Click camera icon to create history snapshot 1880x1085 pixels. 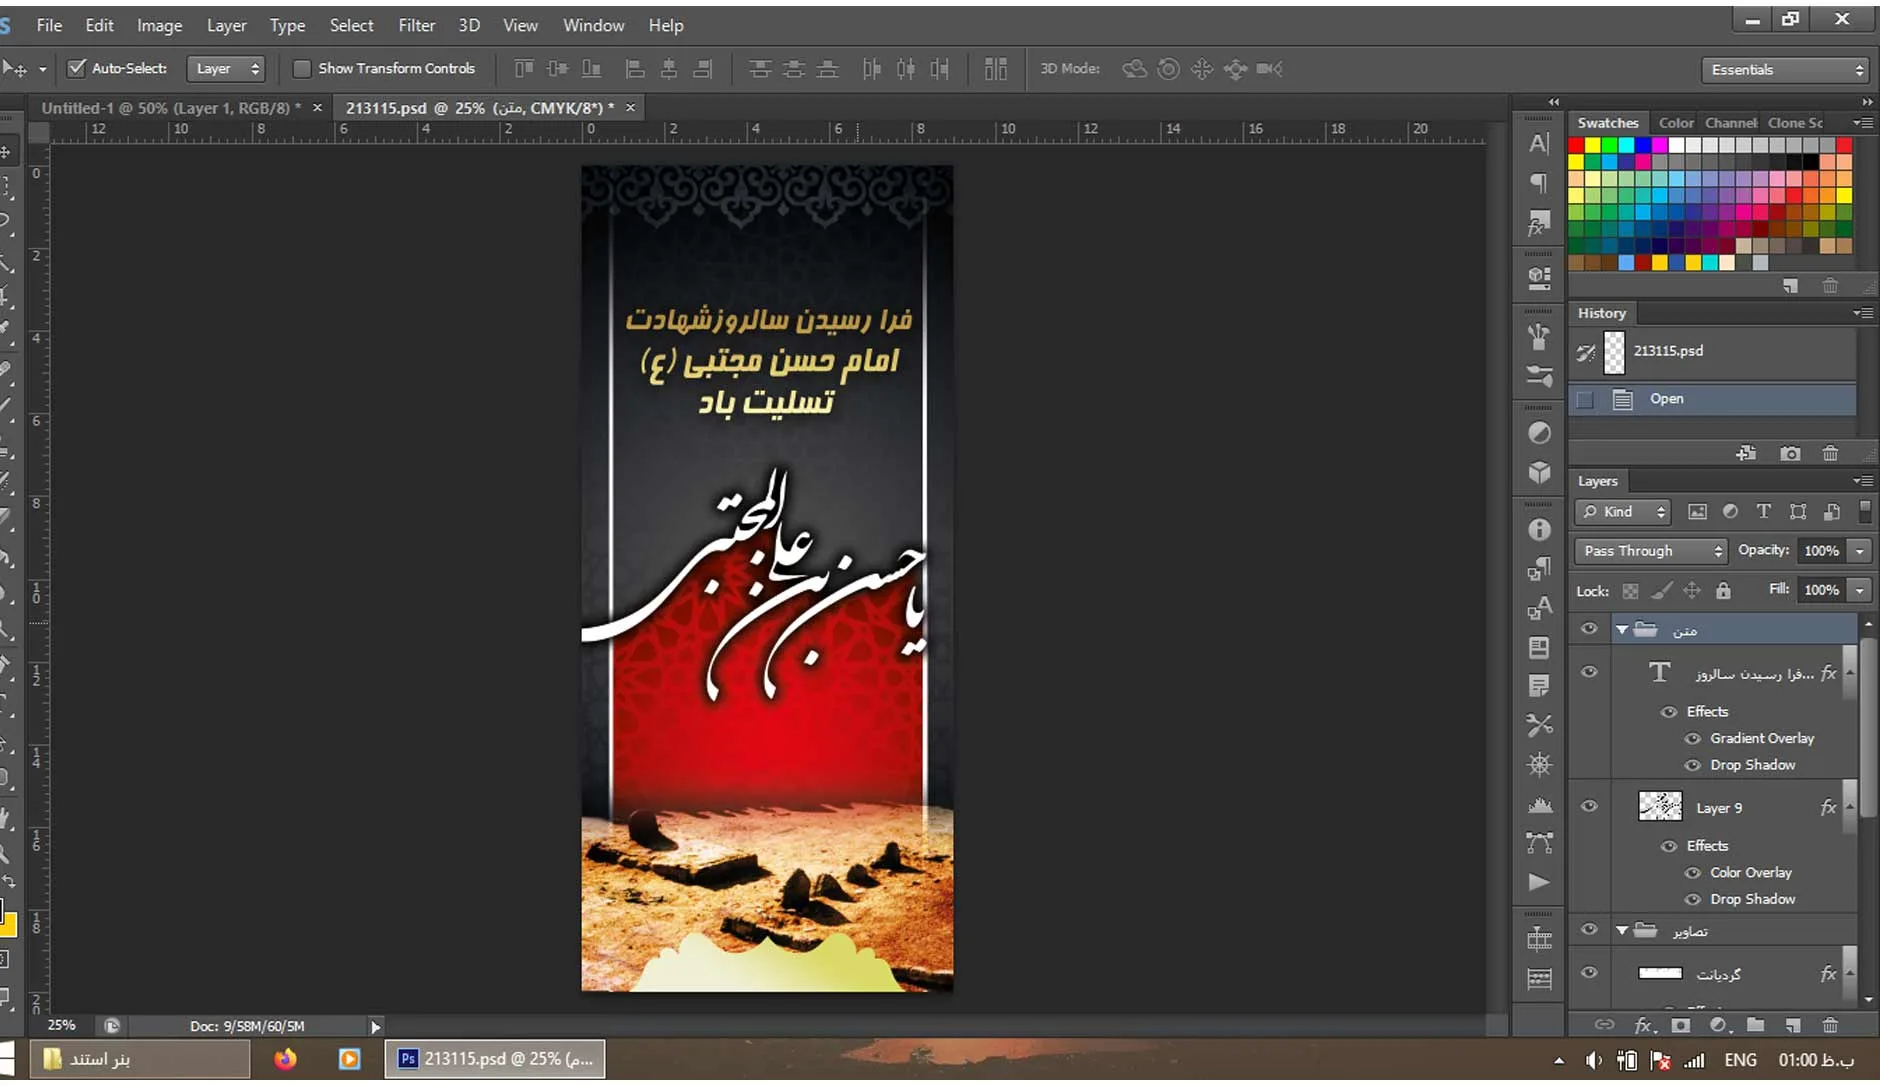coord(1790,454)
